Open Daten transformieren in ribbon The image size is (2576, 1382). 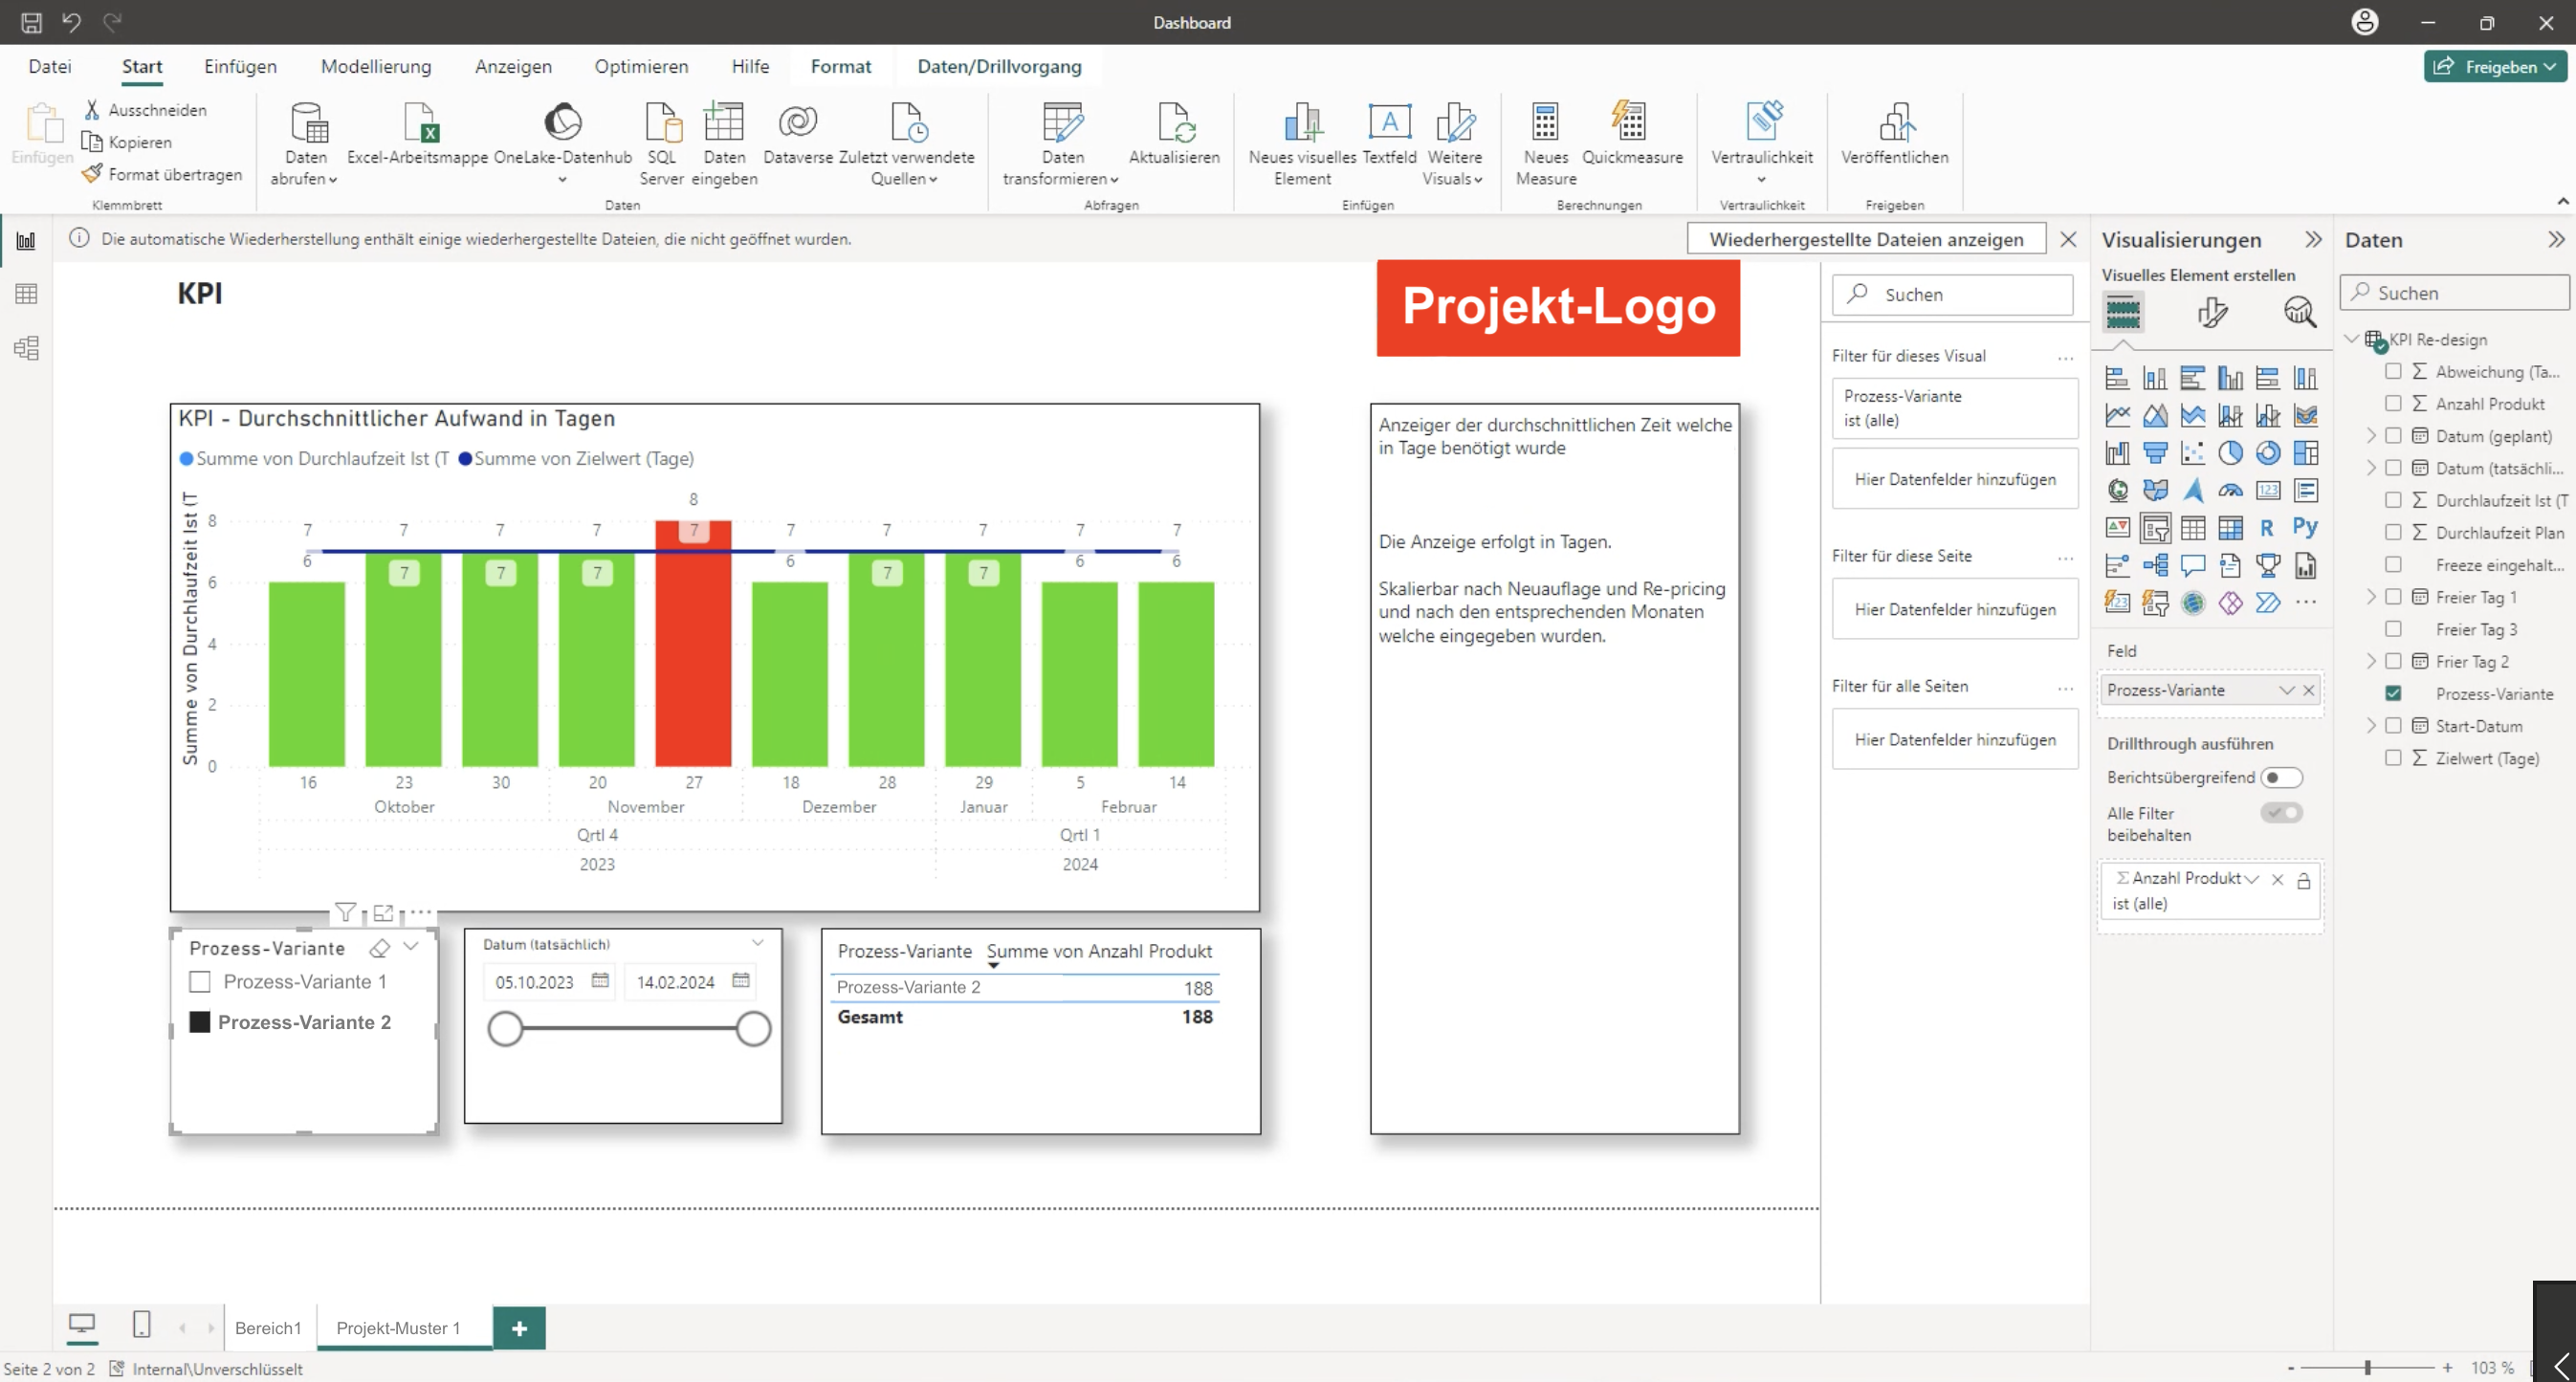pos(1061,145)
